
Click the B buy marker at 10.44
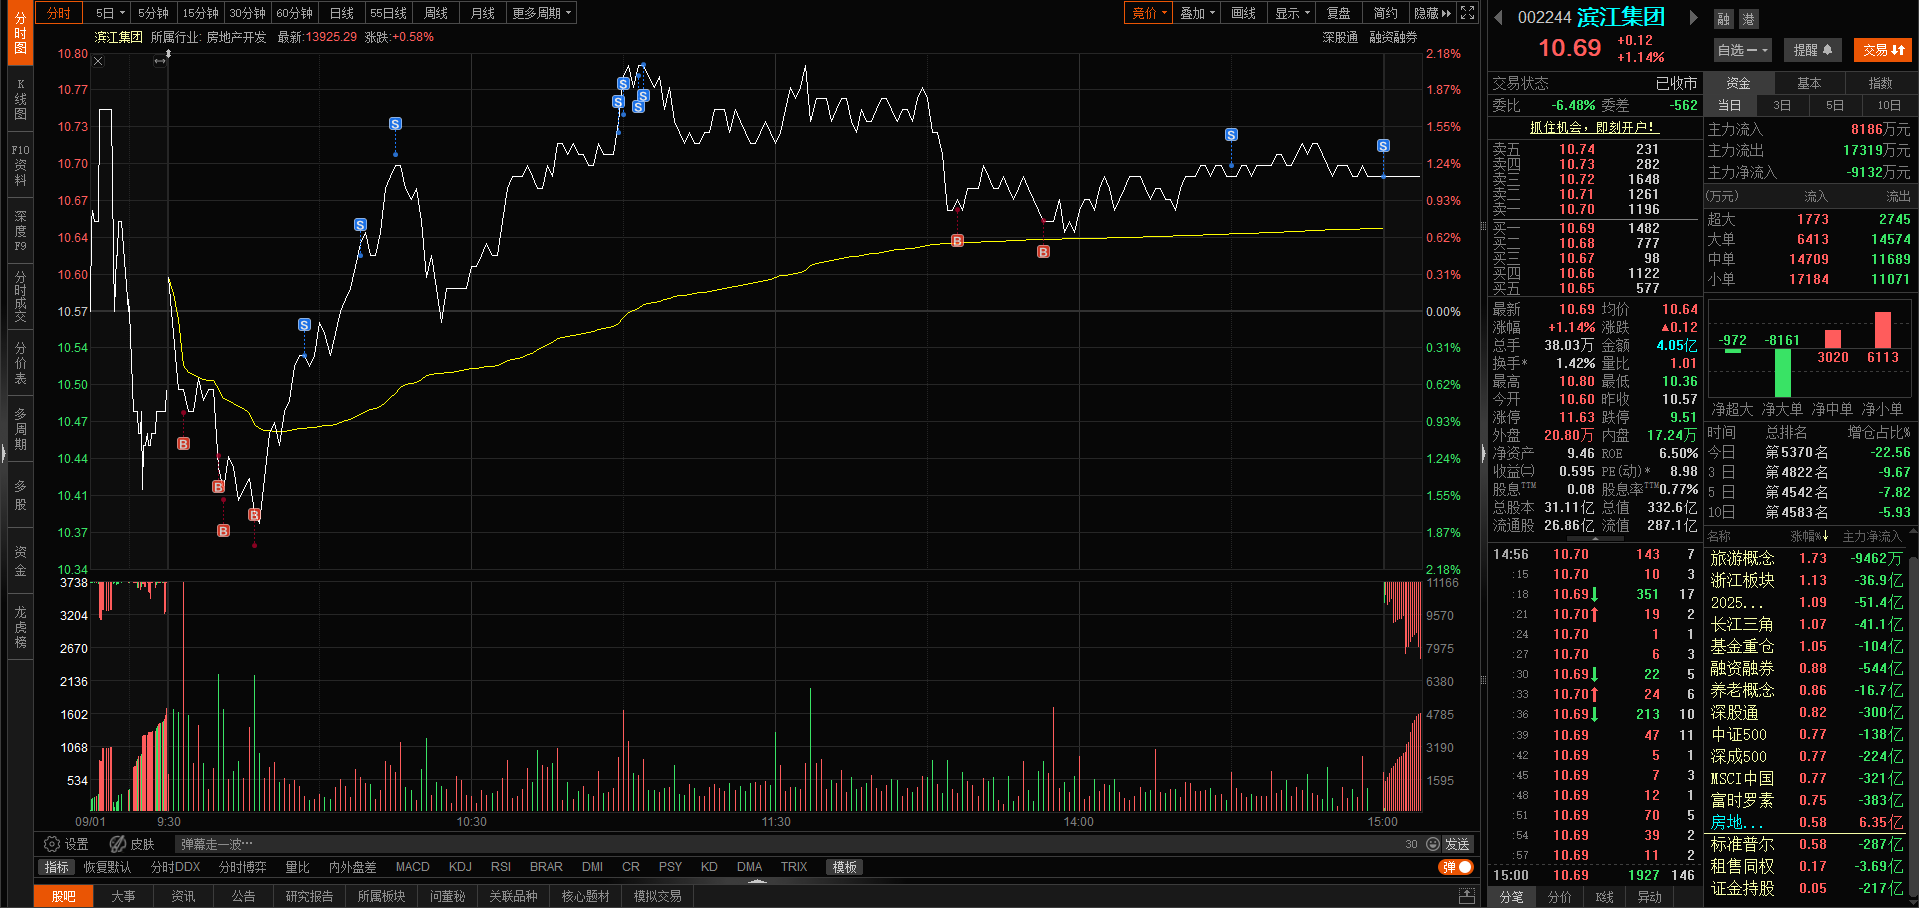183,444
